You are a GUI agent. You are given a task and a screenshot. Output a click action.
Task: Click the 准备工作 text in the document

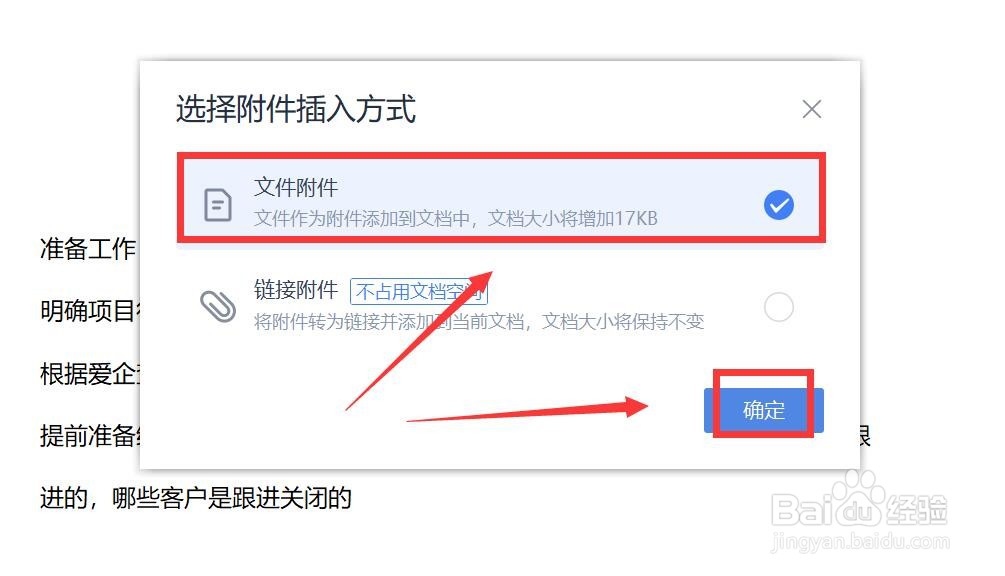pos(88,249)
